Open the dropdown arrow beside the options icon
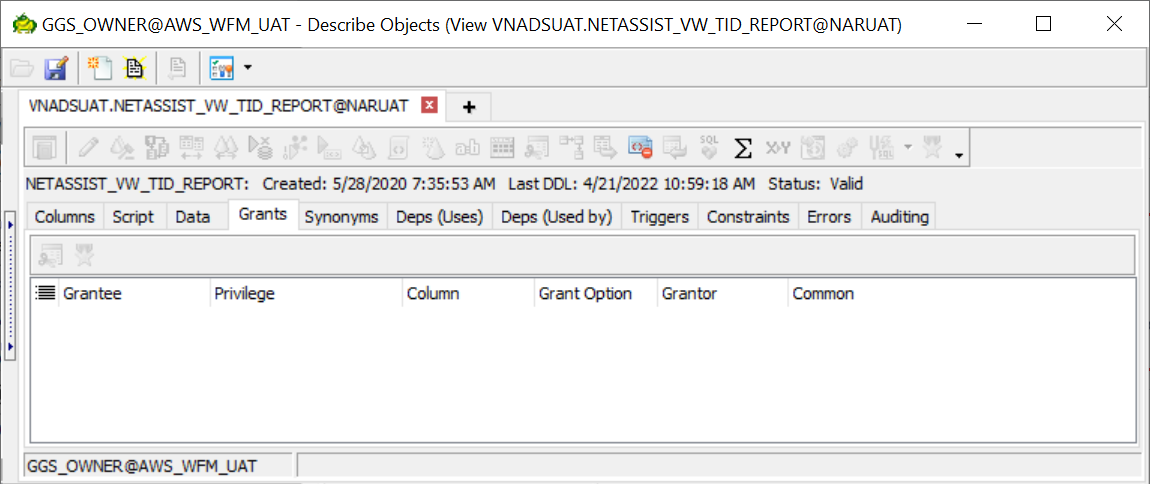1150x484 pixels. click(x=247, y=68)
